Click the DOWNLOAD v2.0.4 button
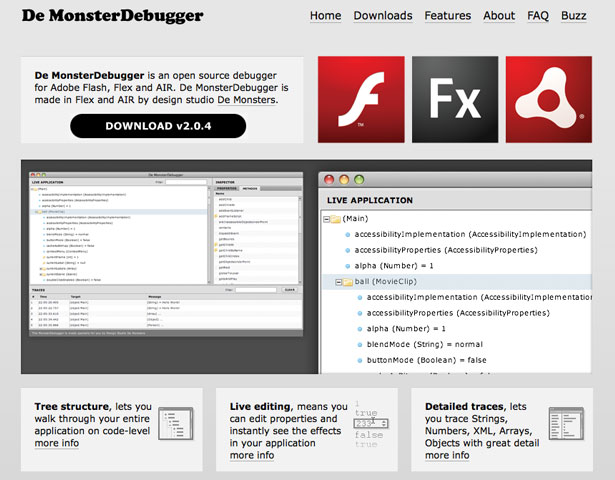 (158, 126)
